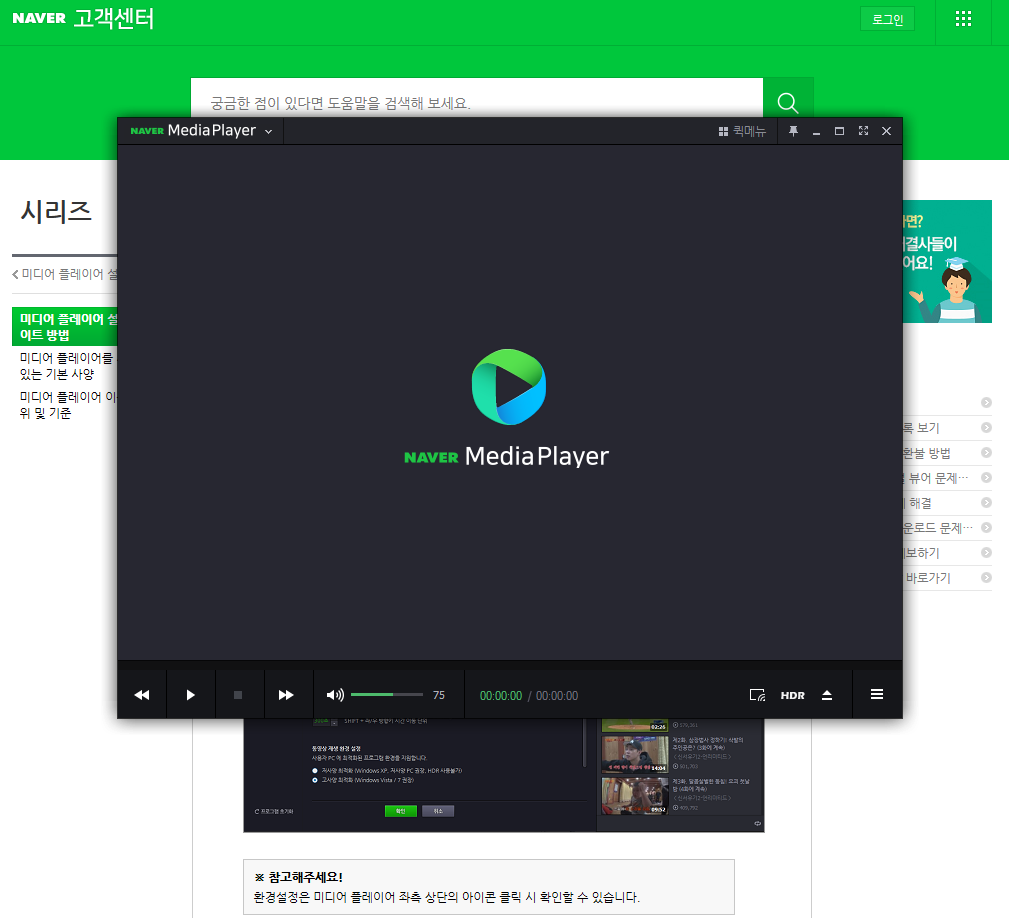Open the 운로드 문제 sidebar link
The image size is (1009, 918).
[938, 528]
